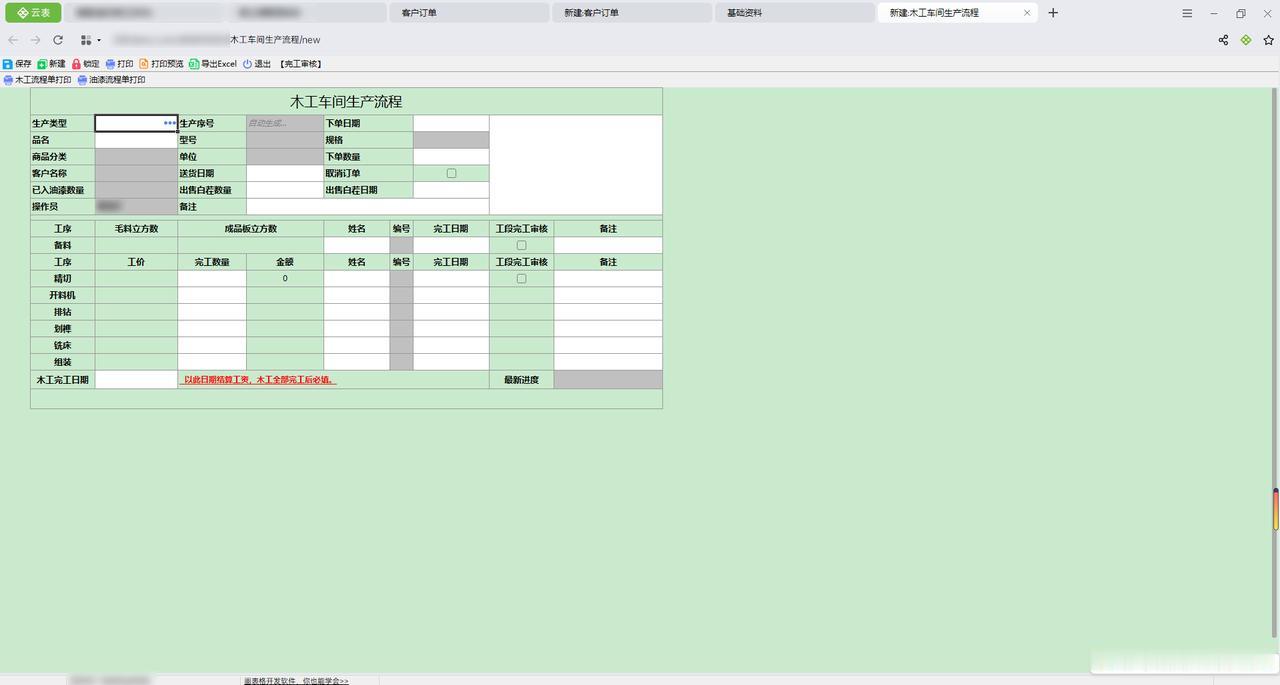Viewport: 1280px width, 685px height.
Task: Click the 【完工审核】 button
Action: pos(300,64)
